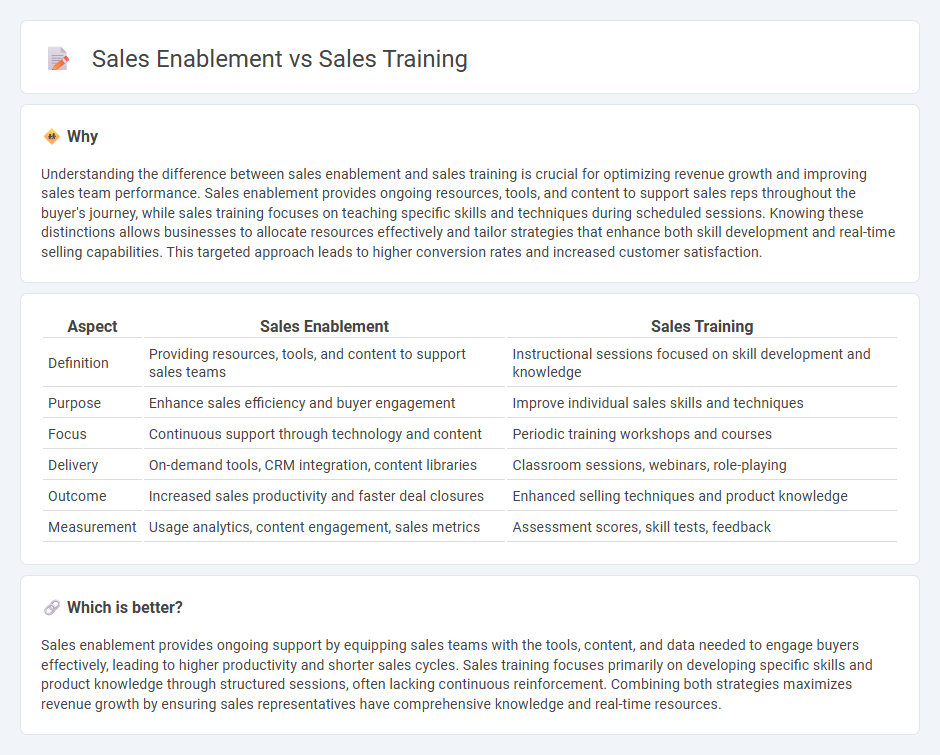Click the paragraph beginning 'Sales enablement provides ongoing support'

pos(457,675)
